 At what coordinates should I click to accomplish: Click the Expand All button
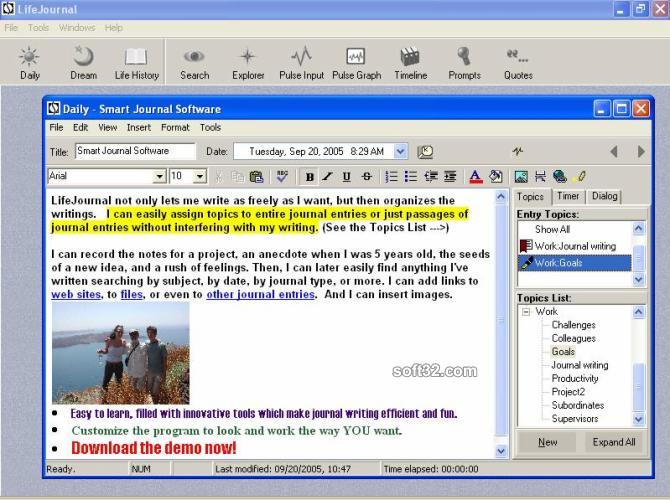point(614,442)
